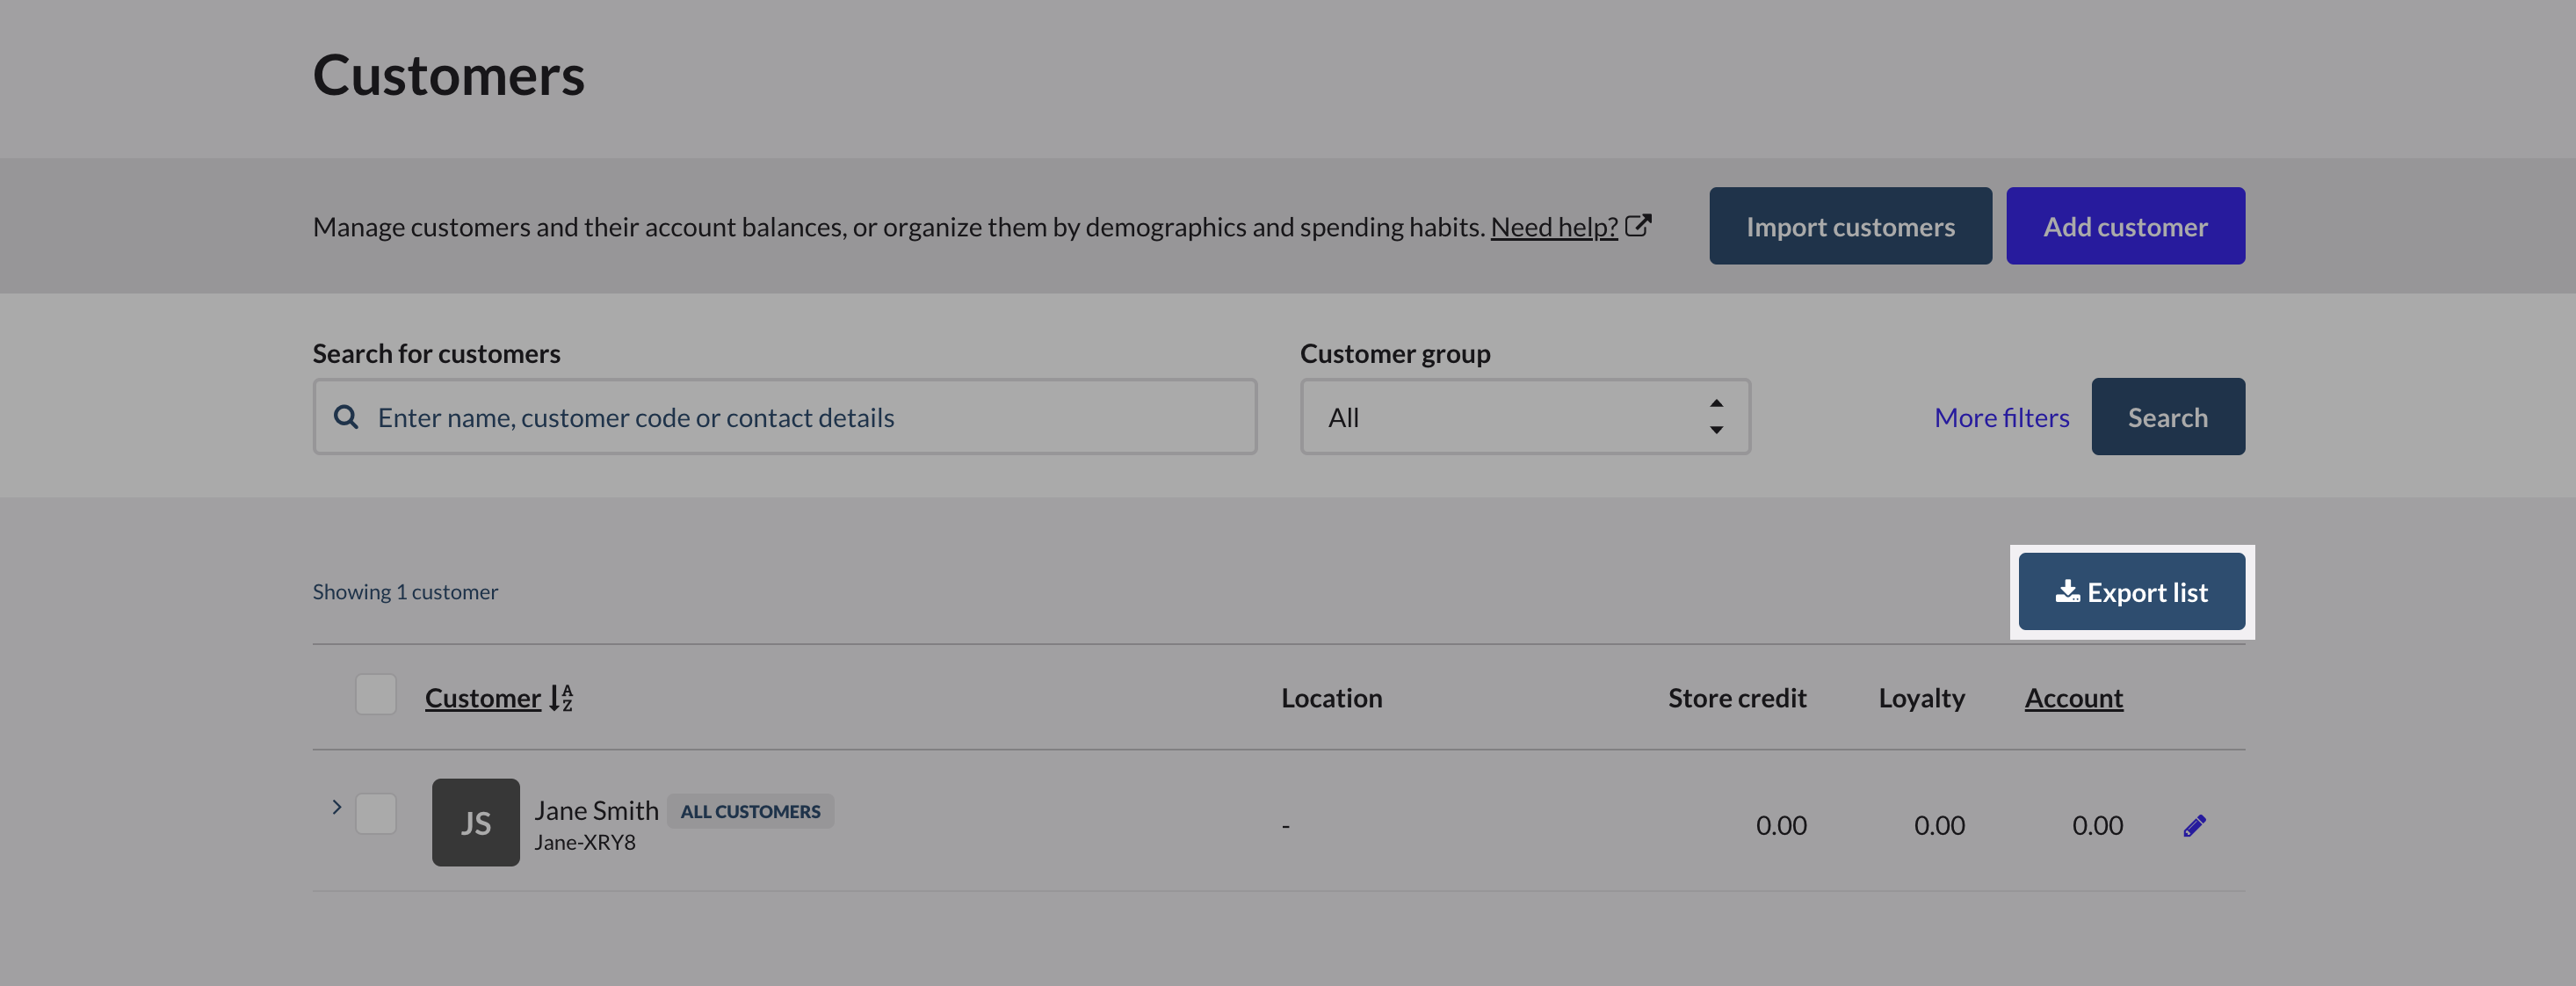
Task: Click Add customer button
Action: tap(2125, 226)
